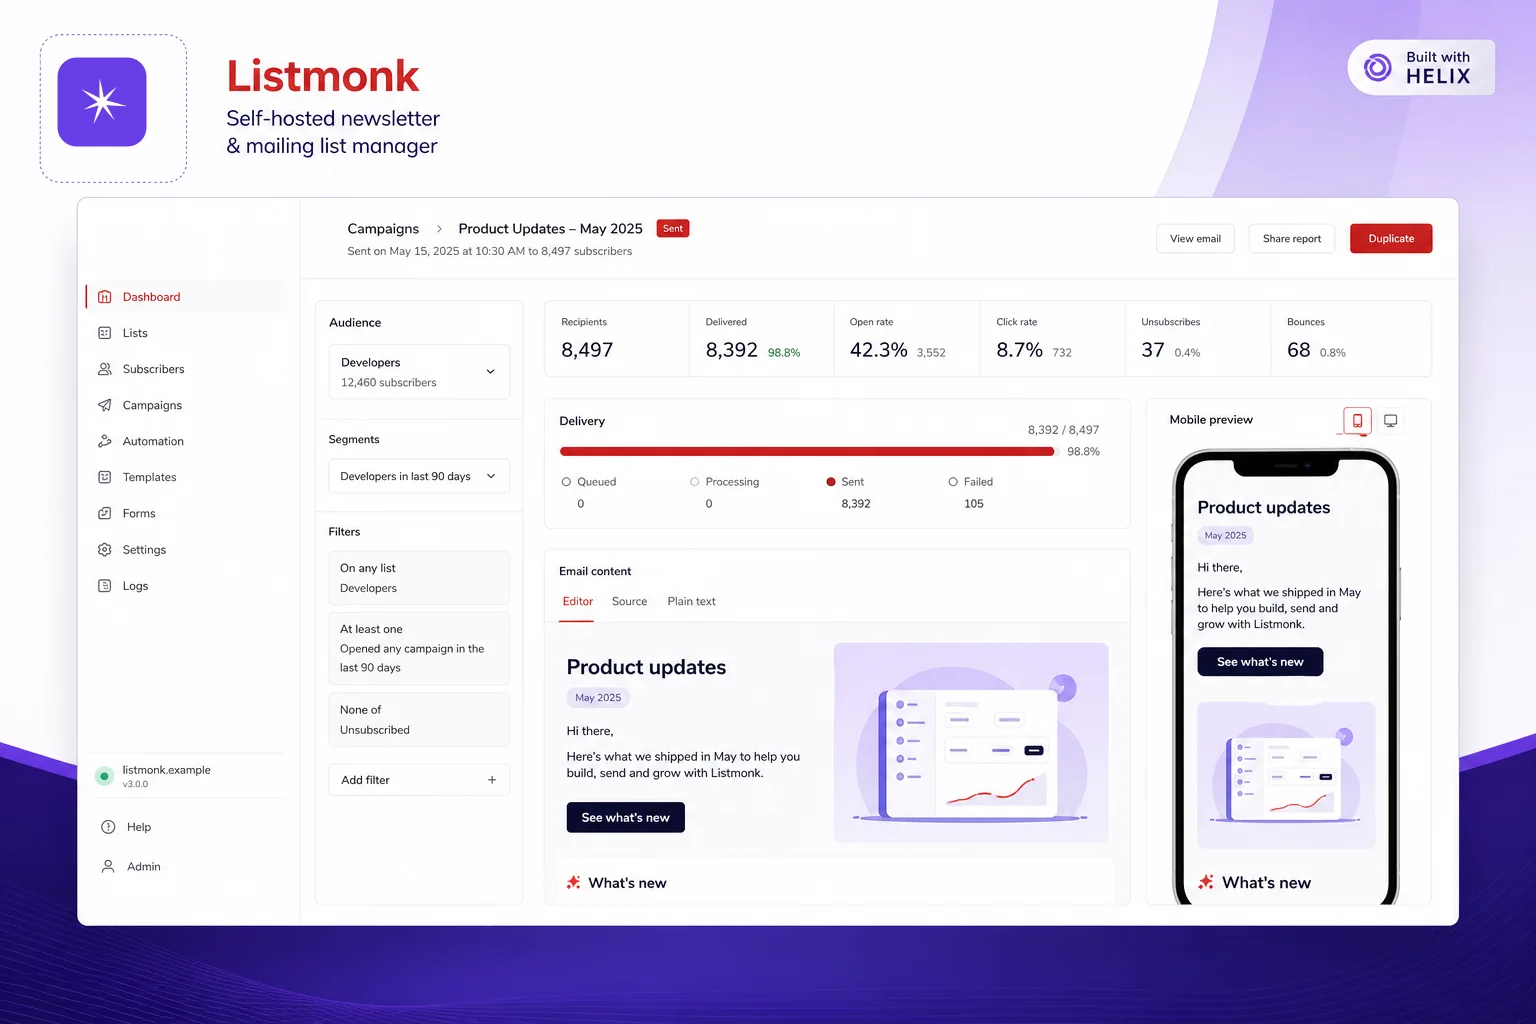The image size is (1536, 1024).
Task: Select the Queued delivery status radio
Action: tap(567, 482)
